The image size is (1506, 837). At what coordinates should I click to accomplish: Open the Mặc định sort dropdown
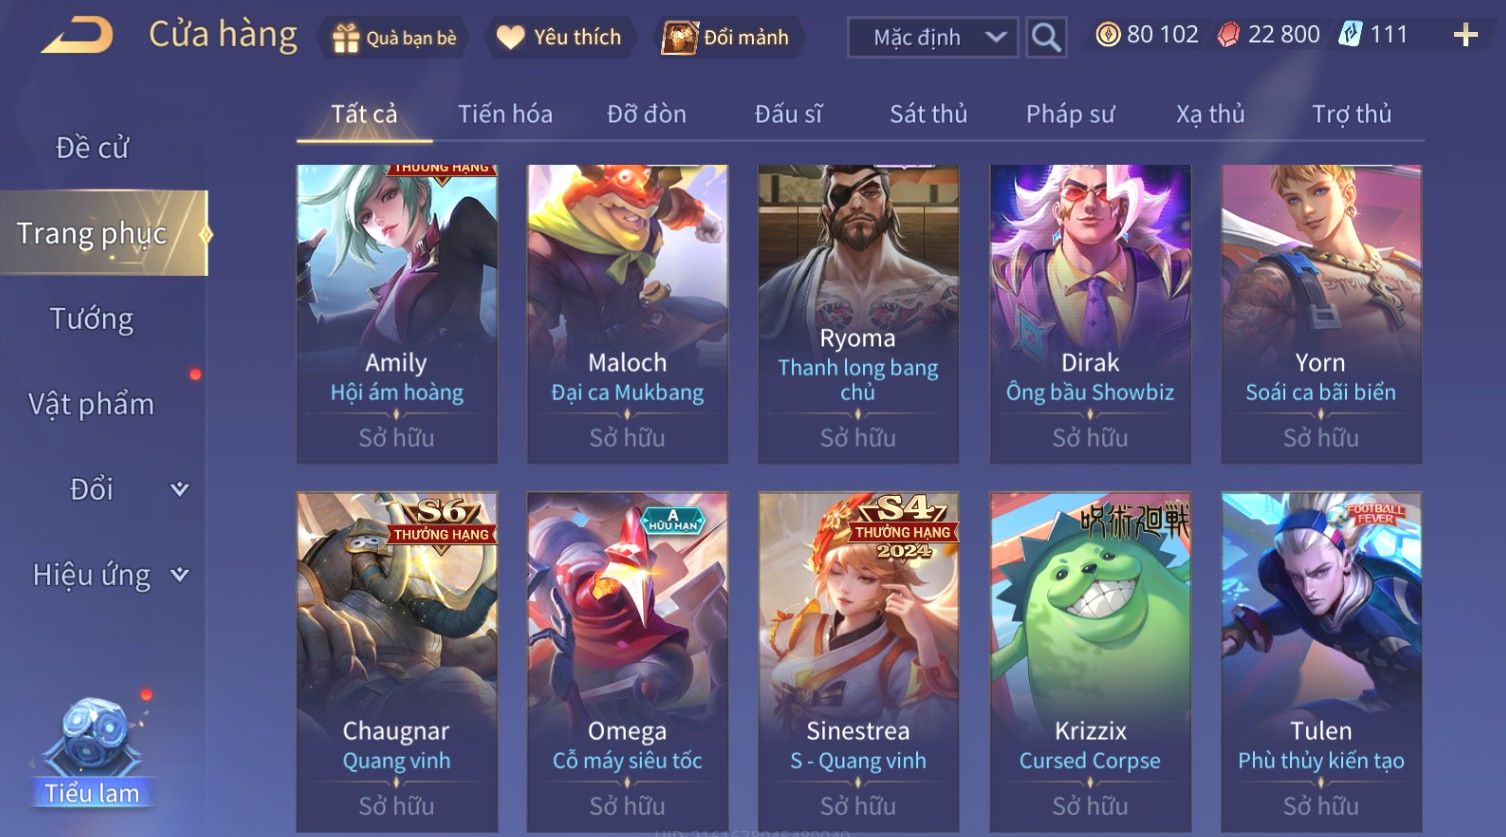click(x=932, y=38)
